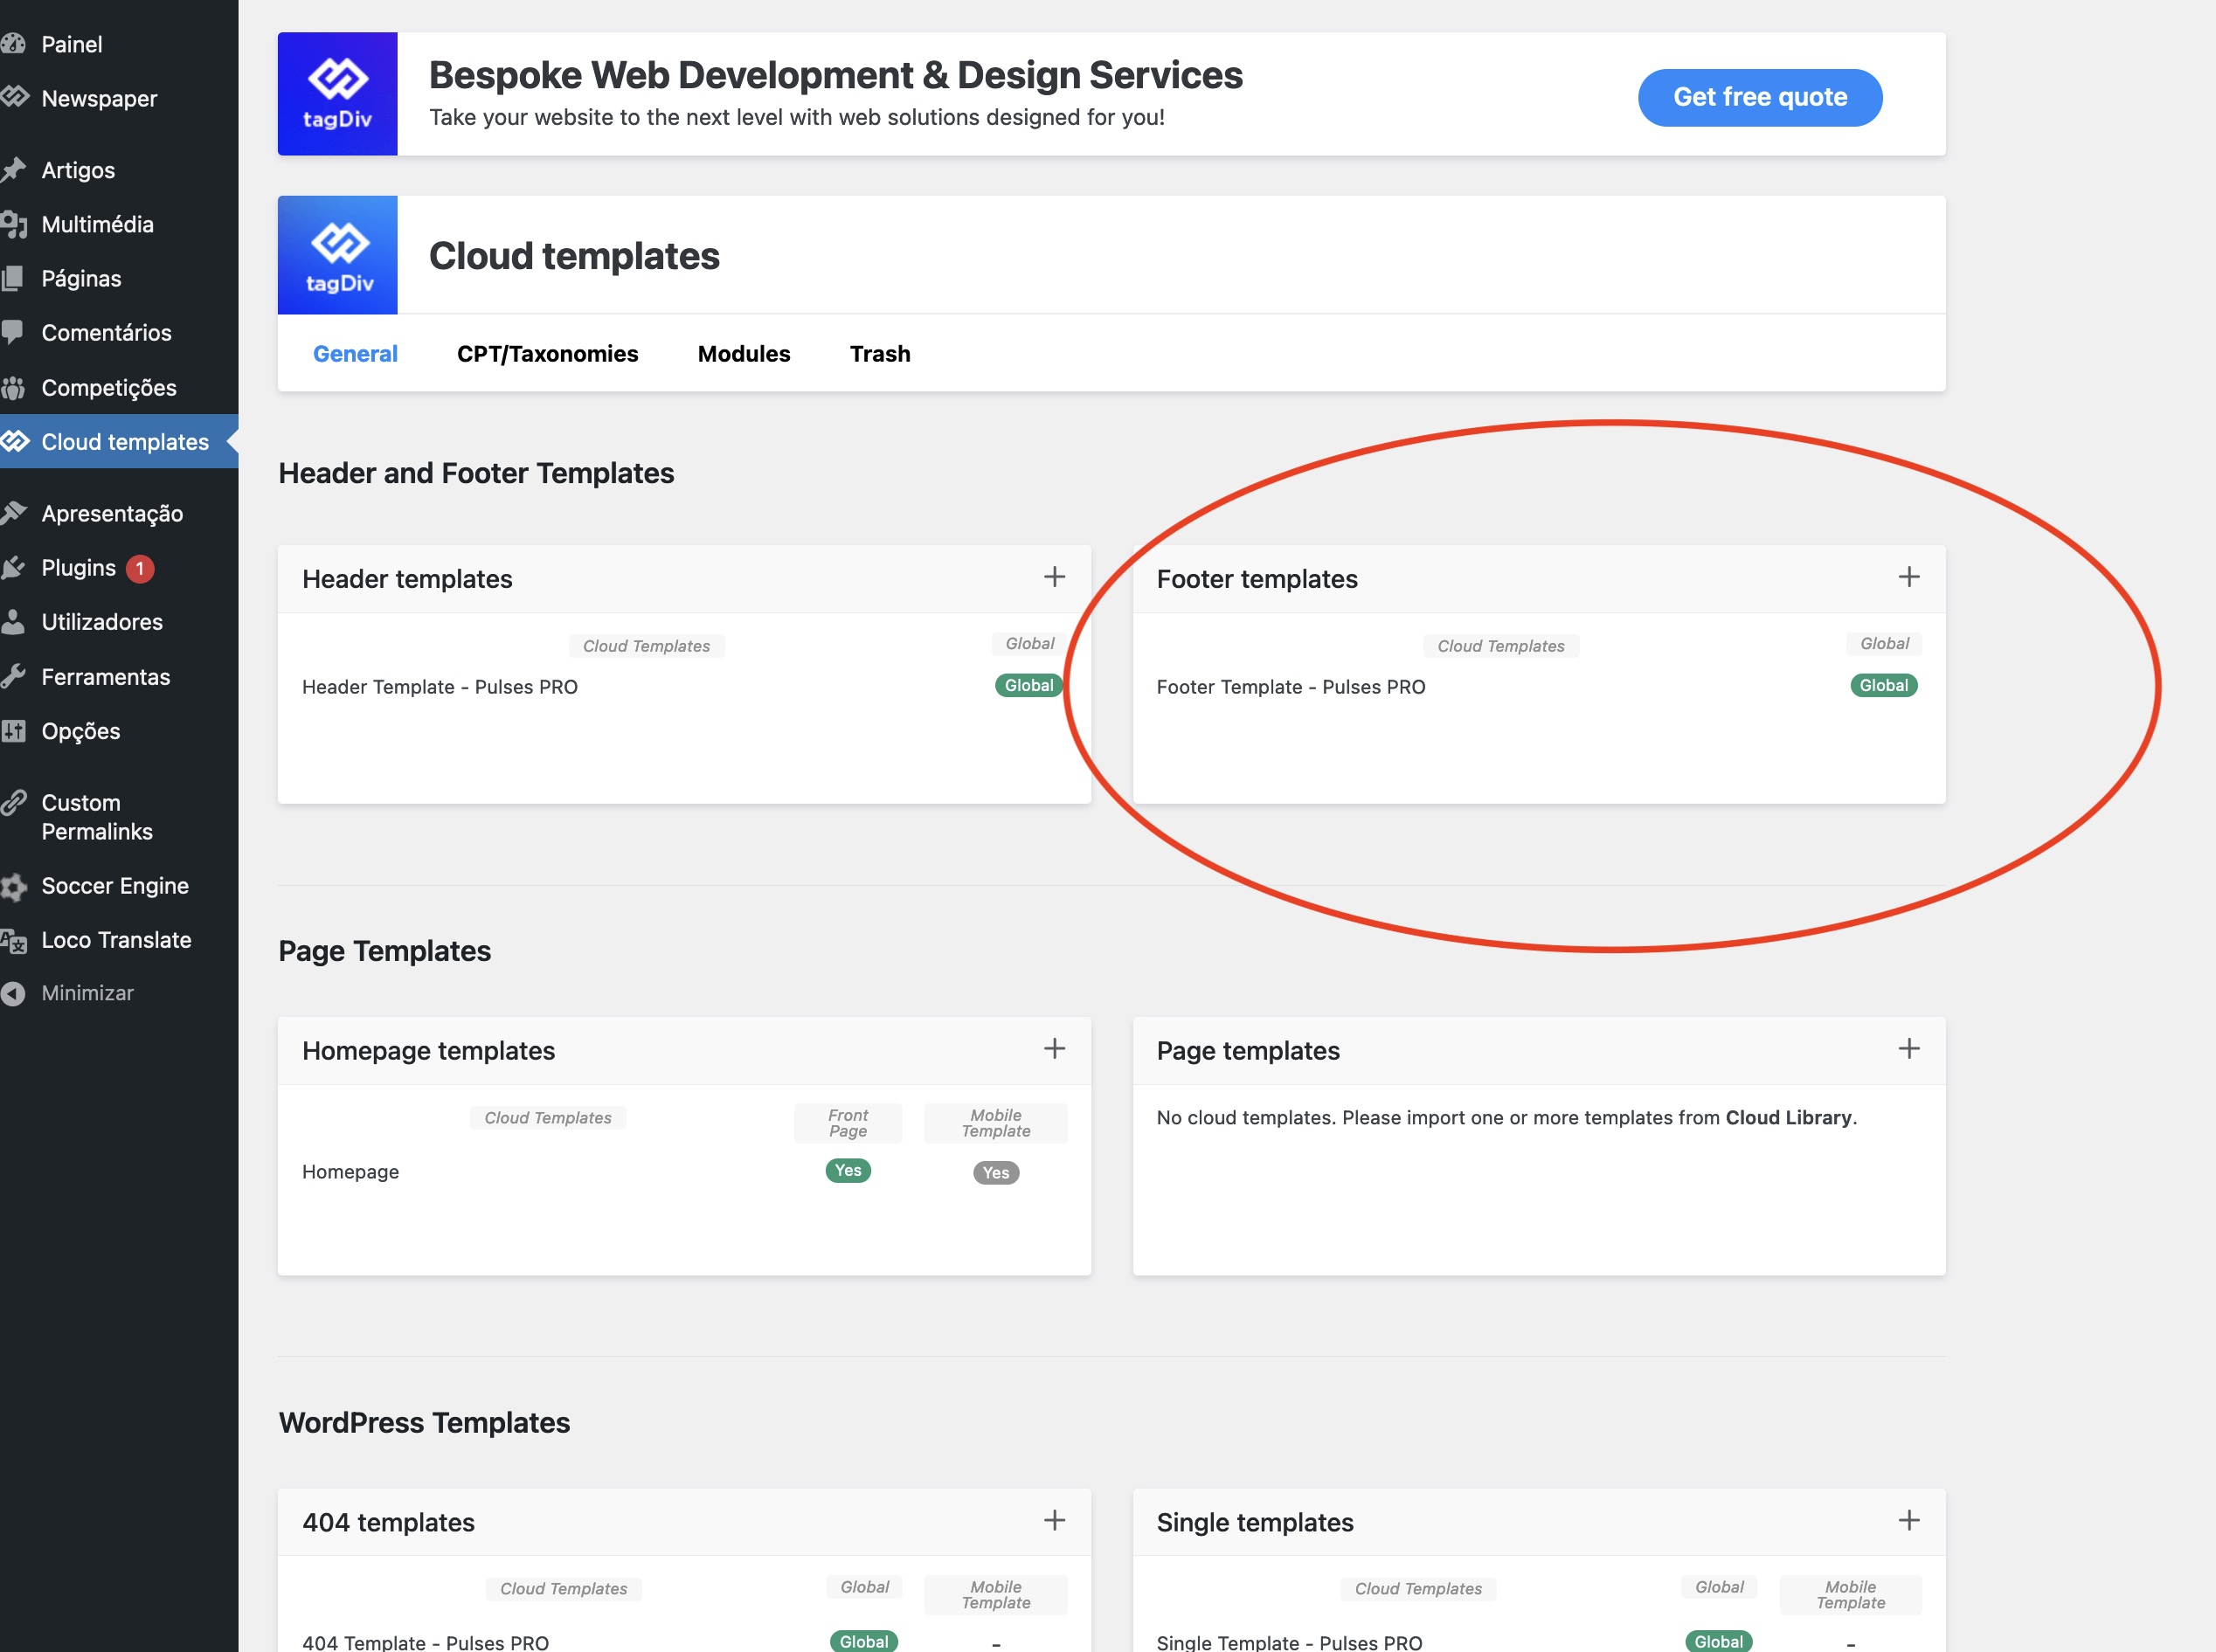Click the Páginas pages icon
The width and height of the screenshot is (2216, 1652).
[12, 278]
